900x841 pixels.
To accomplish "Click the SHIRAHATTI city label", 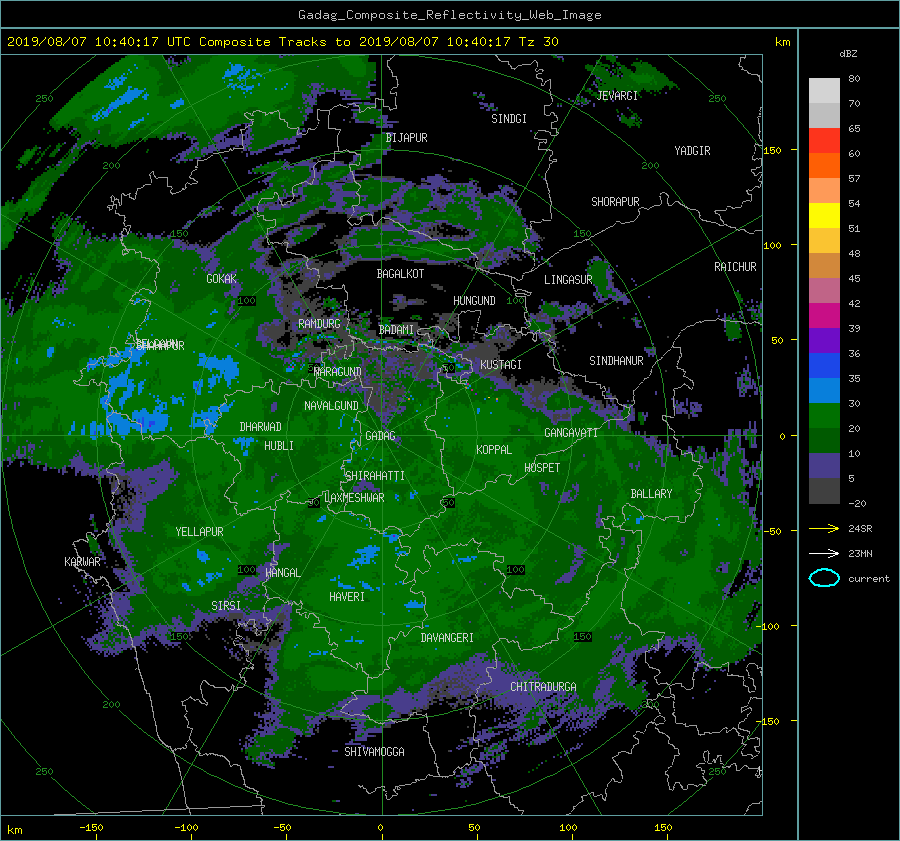I will [x=375, y=476].
